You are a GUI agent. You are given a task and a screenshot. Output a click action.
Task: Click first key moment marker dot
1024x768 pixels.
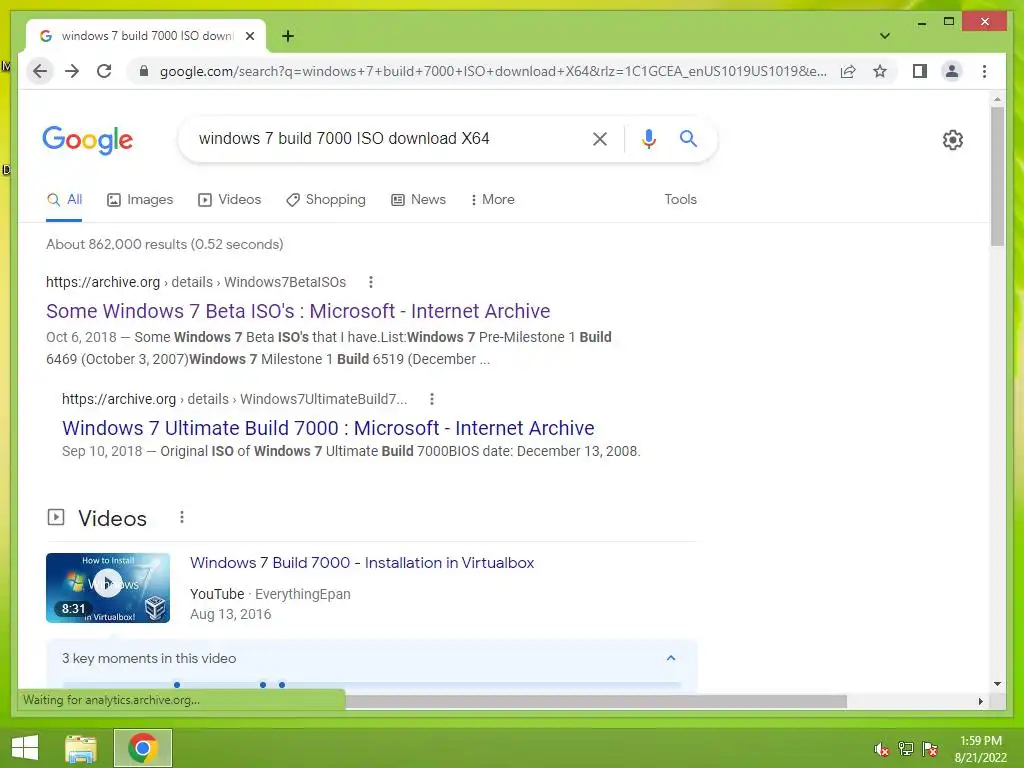point(177,685)
